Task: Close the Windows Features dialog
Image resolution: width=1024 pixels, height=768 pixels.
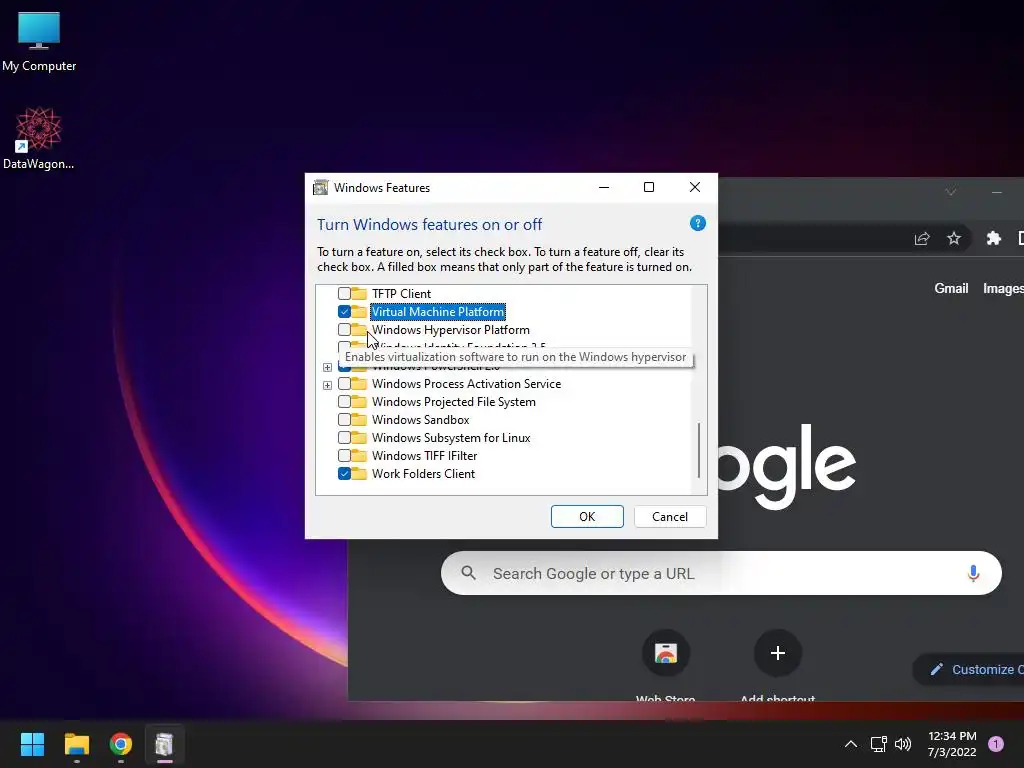Action: click(695, 187)
